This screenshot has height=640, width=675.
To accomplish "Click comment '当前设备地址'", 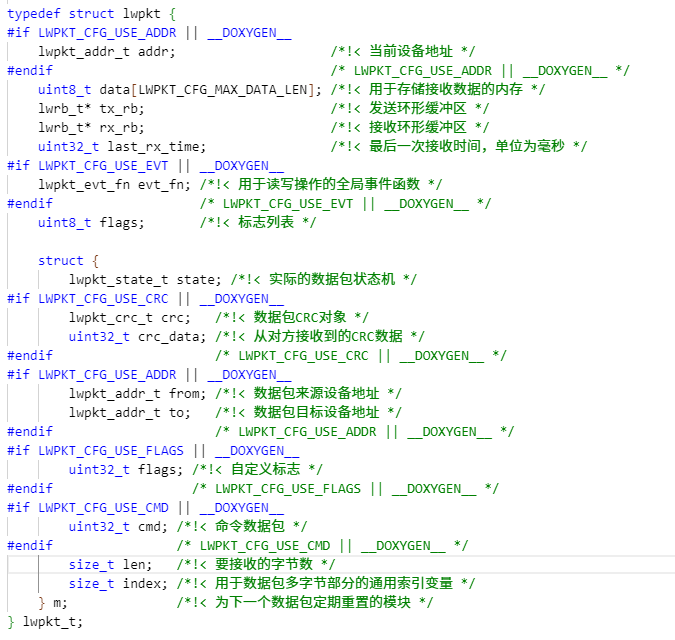I will coord(411,51).
